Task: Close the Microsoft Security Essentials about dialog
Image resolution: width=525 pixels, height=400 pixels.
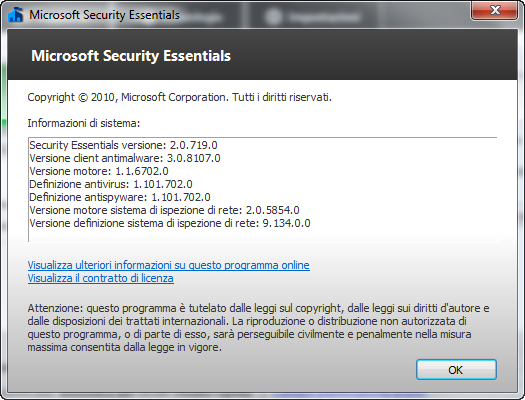Action: click(494, 10)
